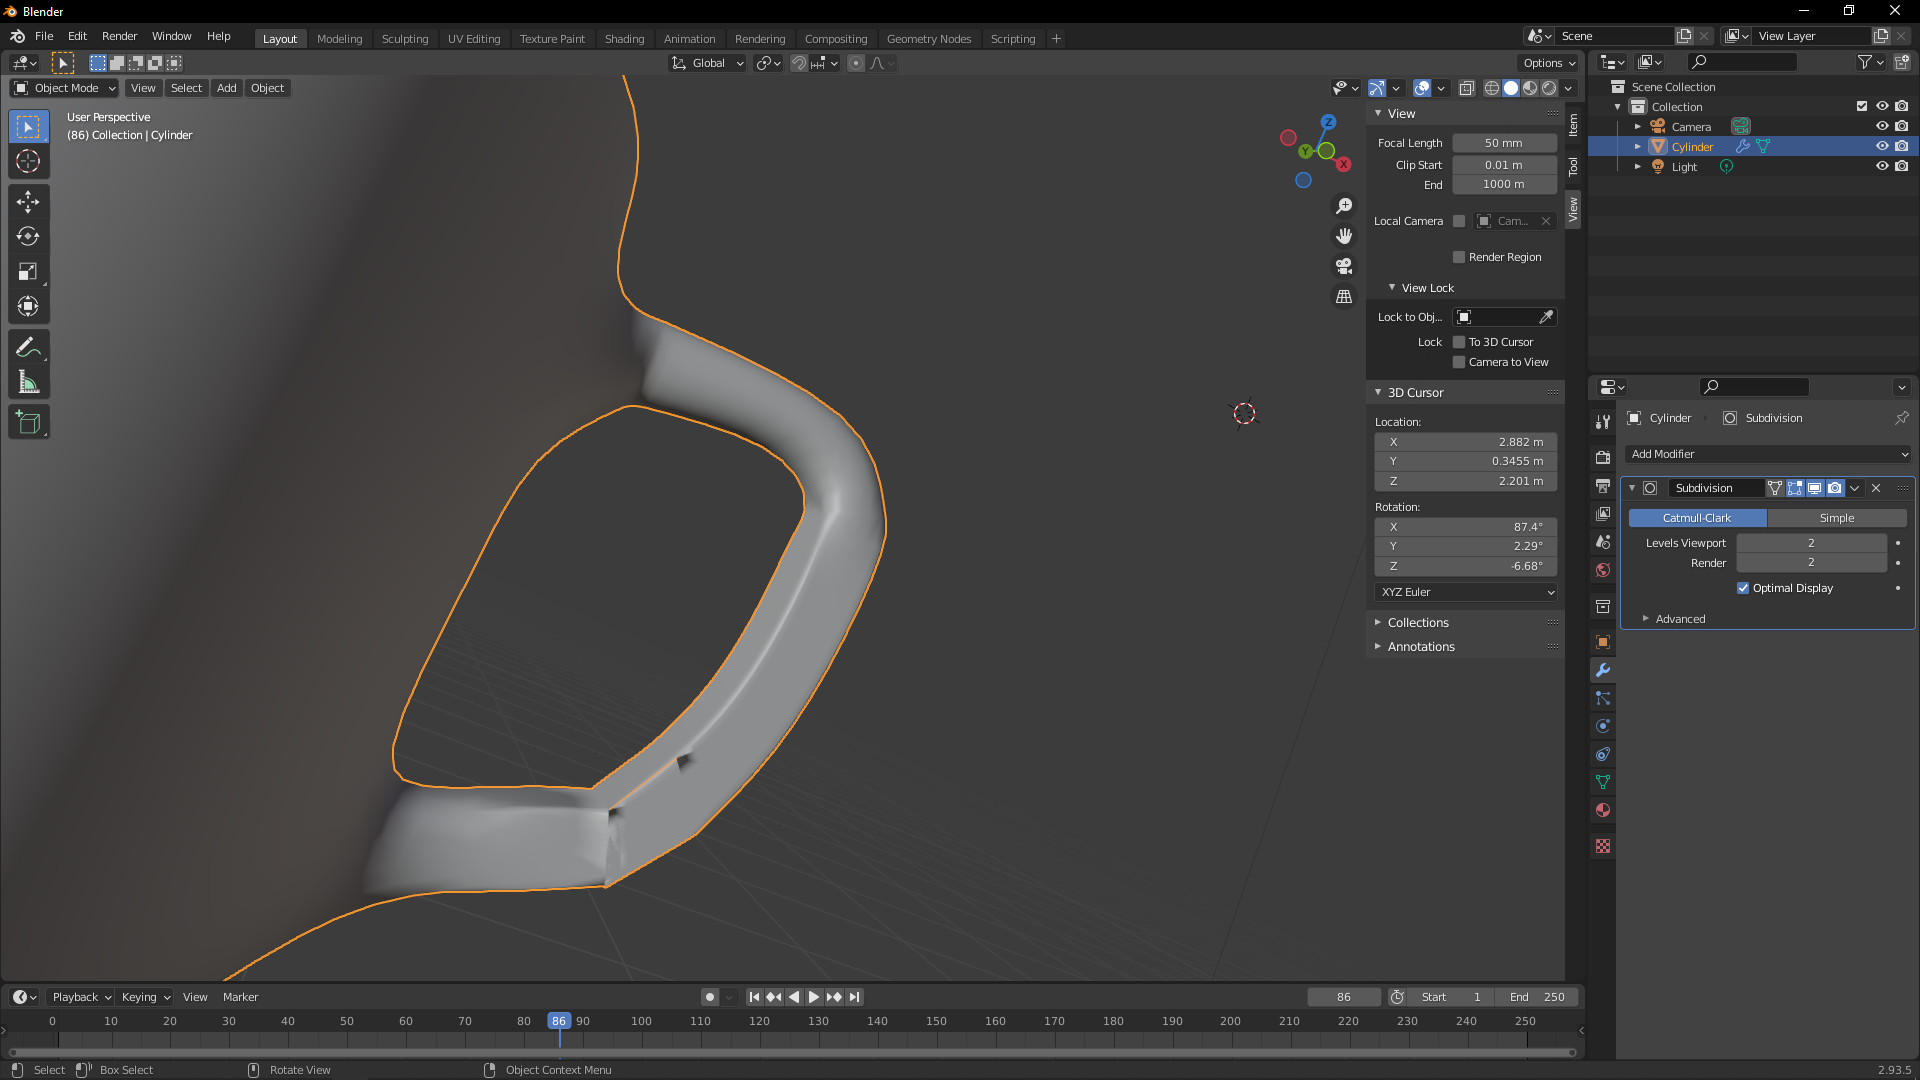Expand the Advanced subdivision section
Image resolution: width=1920 pixels, height=1080 pixels.
(1680, 619)
